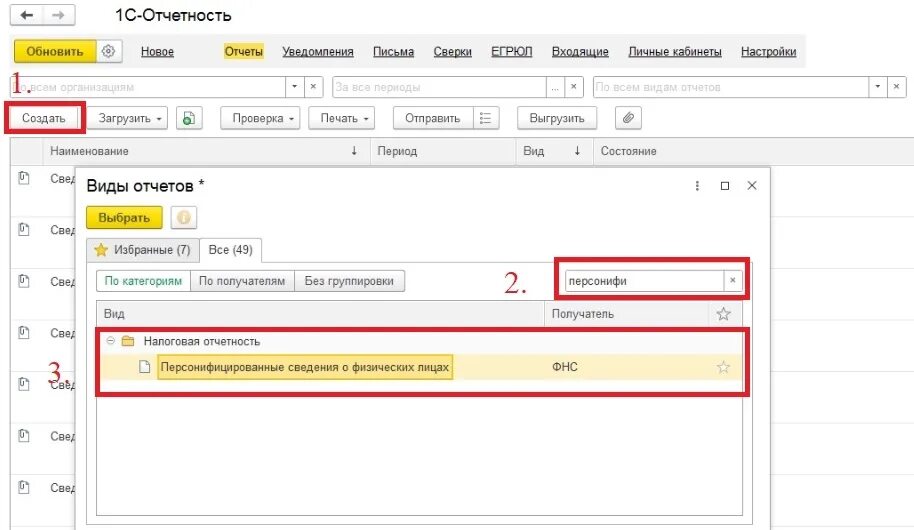Open the Проверка dropdown menu
Viewport: 914px width, 530px height.
click(x=262, y=118)
